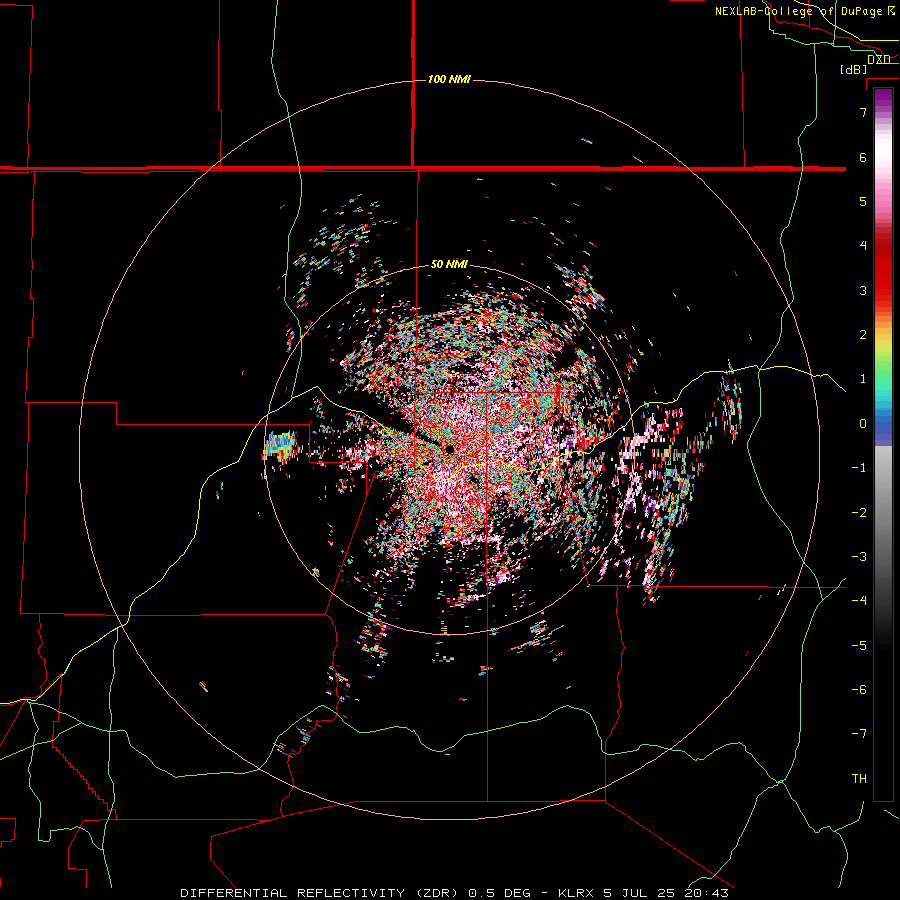Click the scale value 7
Screen dimensions: 900x900
point(863,112)
